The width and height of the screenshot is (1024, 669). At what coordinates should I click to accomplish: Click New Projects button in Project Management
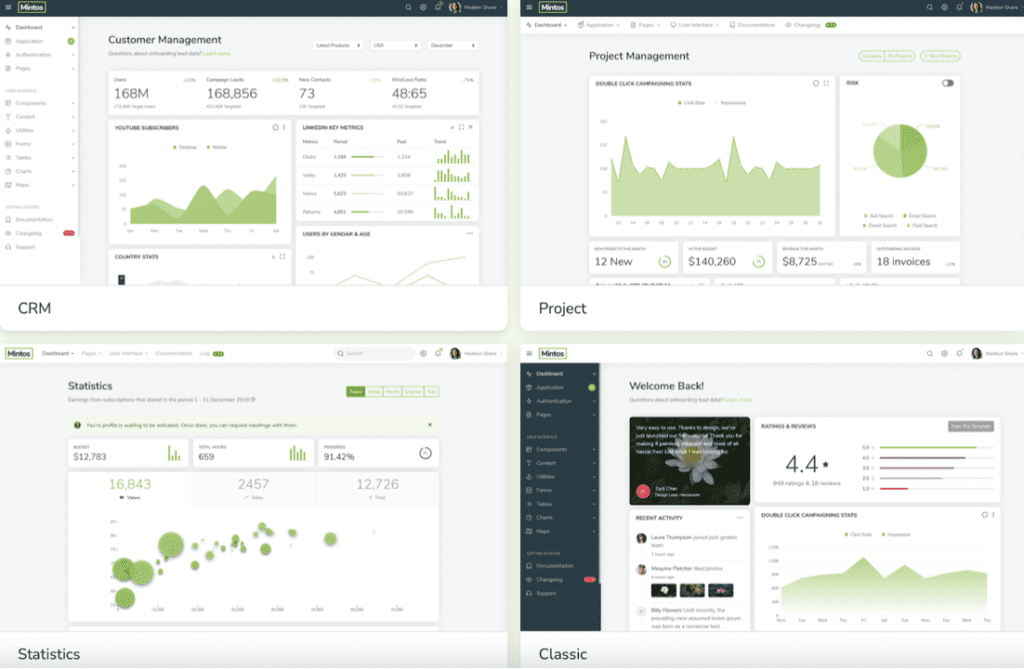tap(940, 56)
